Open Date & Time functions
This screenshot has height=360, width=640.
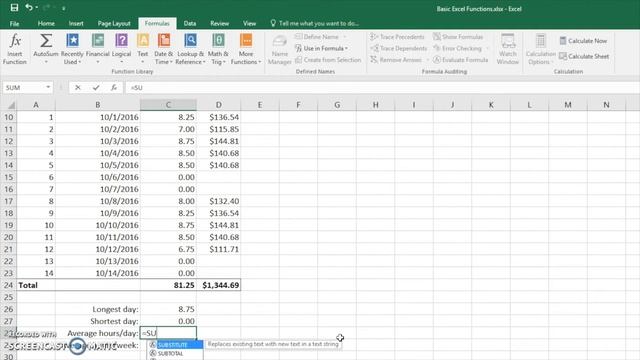click(x=164, y=49)
